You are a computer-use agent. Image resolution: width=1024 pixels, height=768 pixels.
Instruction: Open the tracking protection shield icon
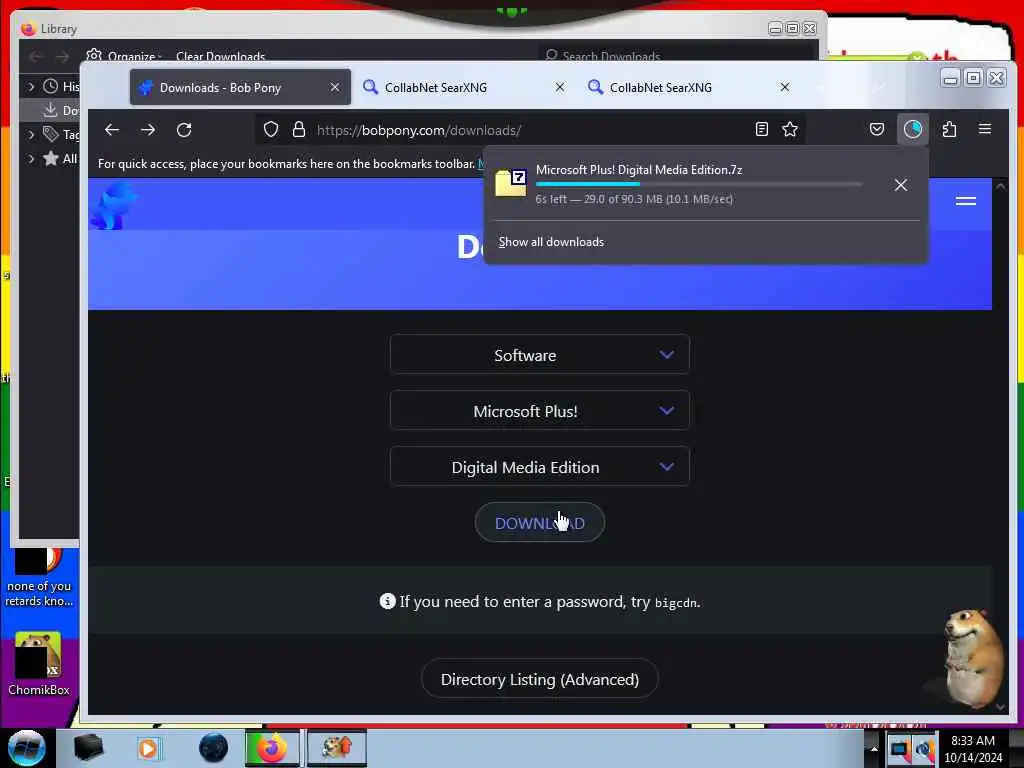[271, 129]
